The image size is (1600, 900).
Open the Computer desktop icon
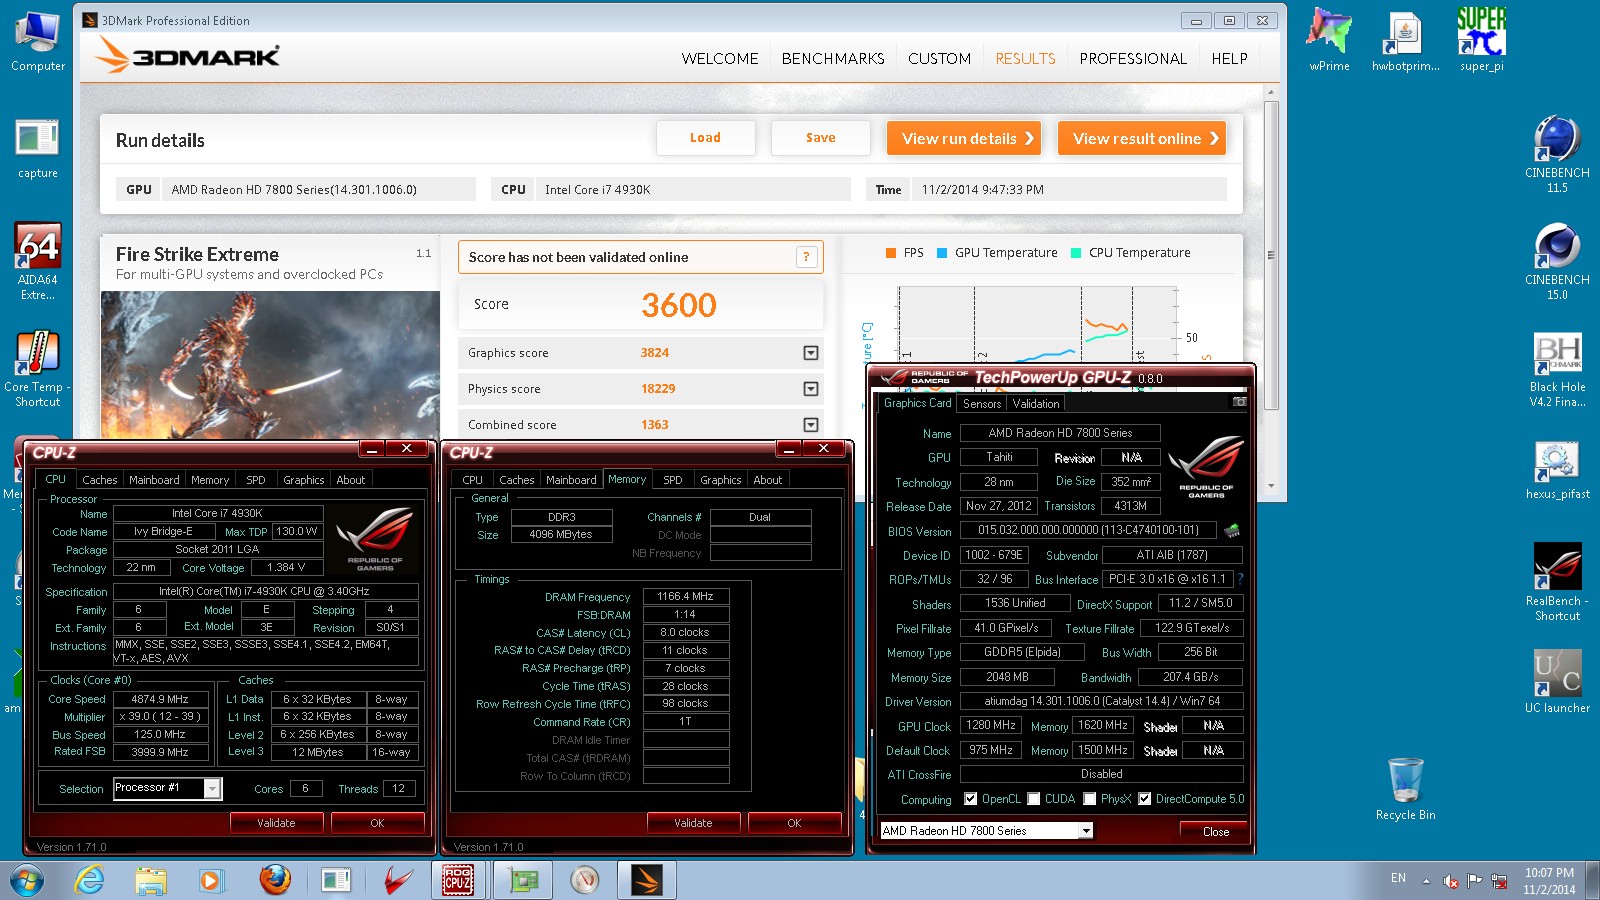click(38, 42)
